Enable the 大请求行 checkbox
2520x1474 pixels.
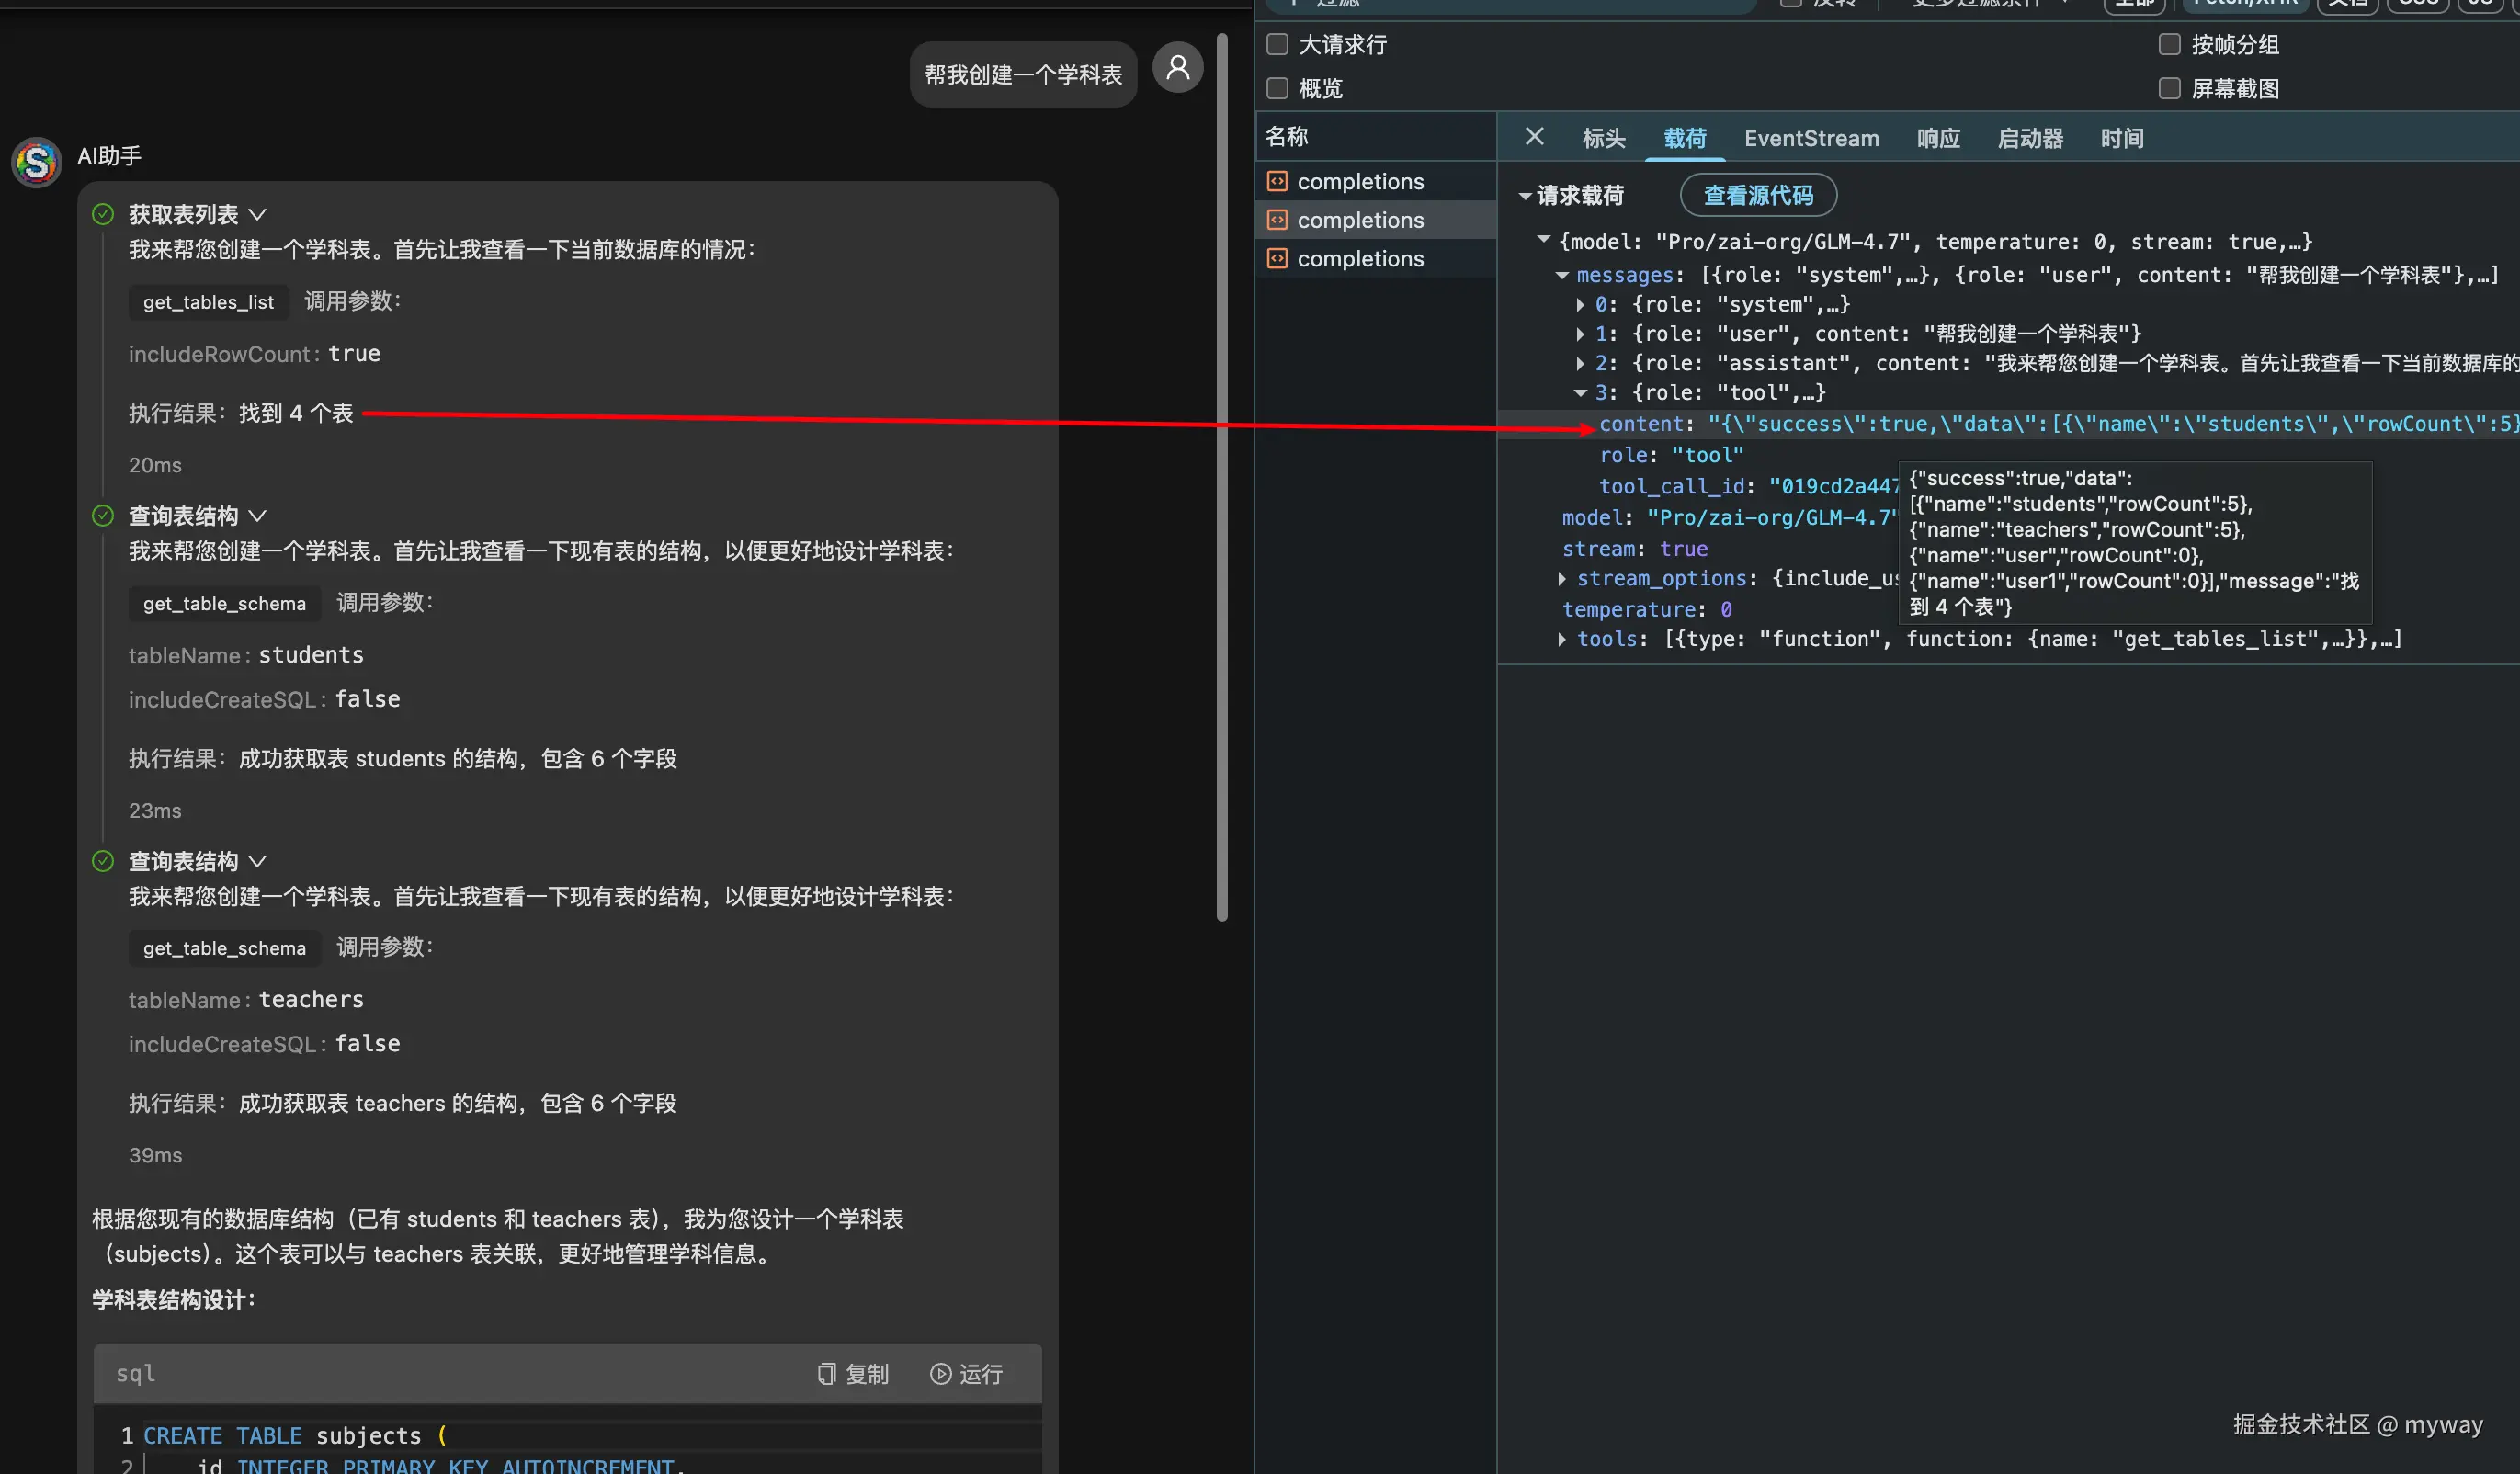point(1277,44)
